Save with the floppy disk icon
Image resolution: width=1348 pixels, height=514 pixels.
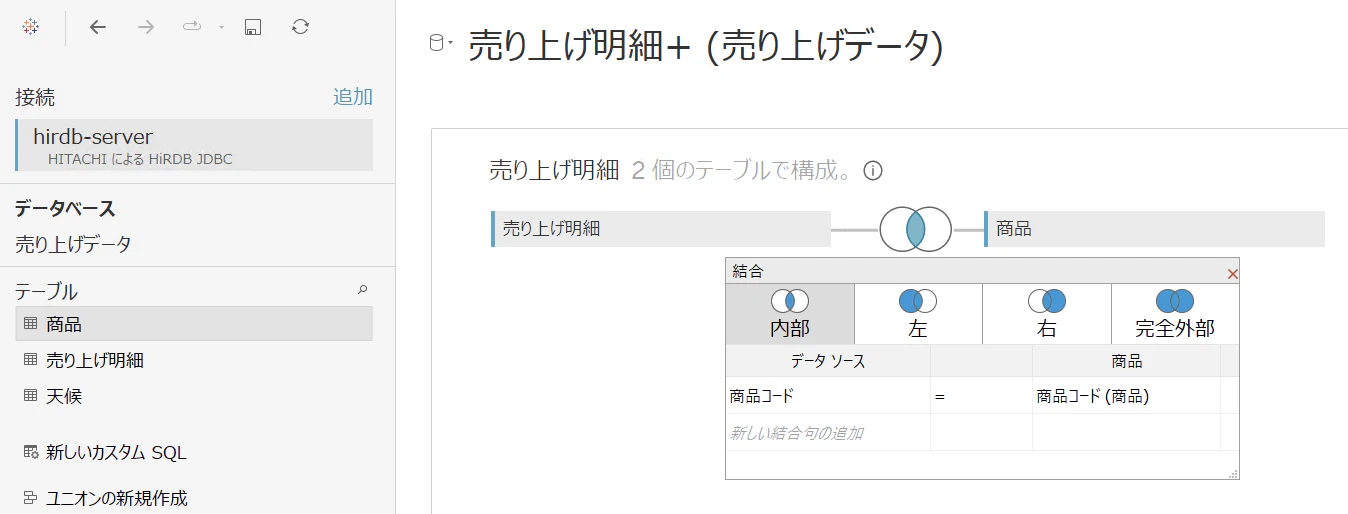pos(253,27)
